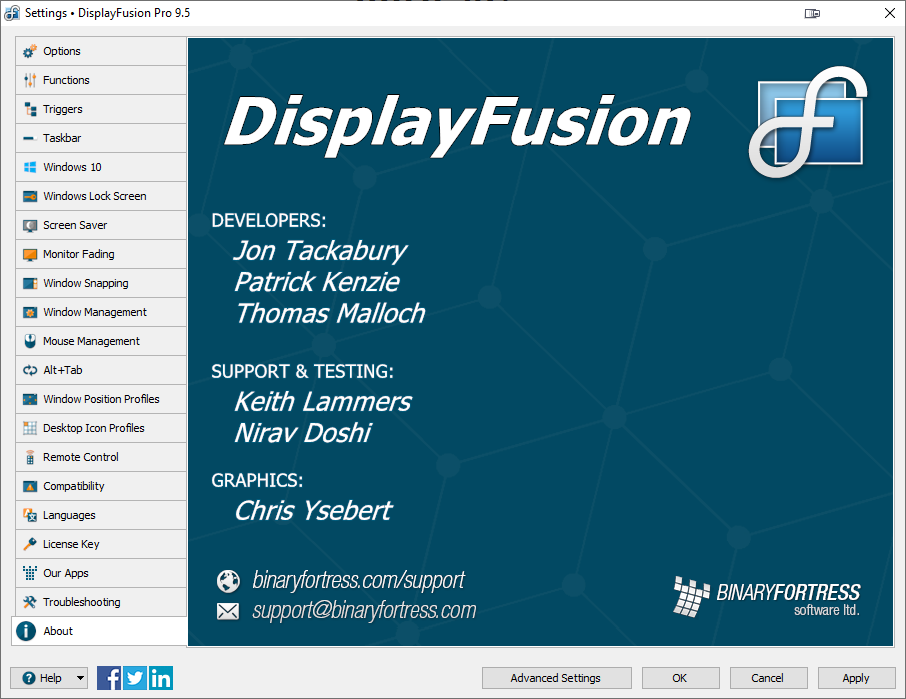Click the Remote Control icon
Image resolution: width=906 pixels, height=699 pixels.
(28, 457)
